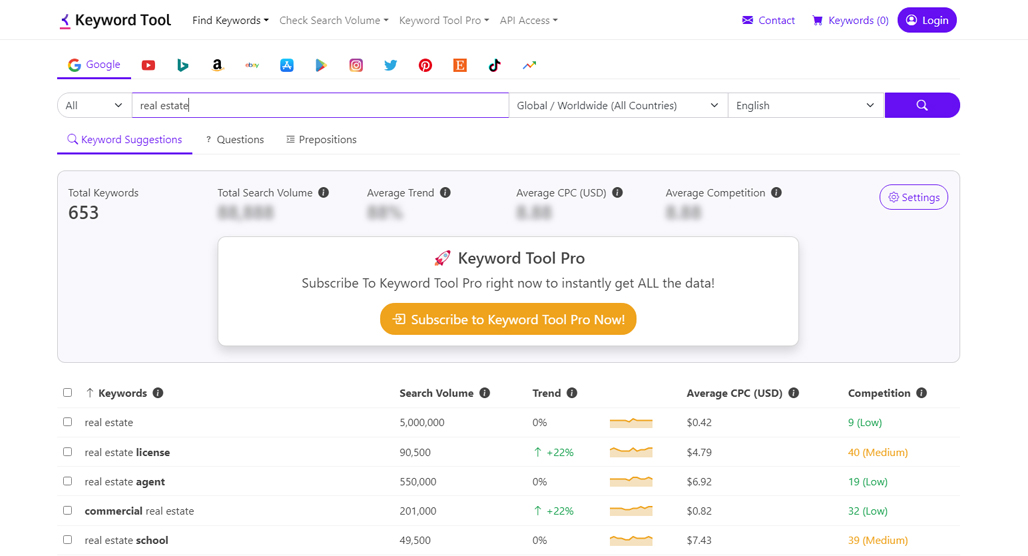Screen dimensions: 1028x556
Task: Tick the select-all keywords checkbox
Action: click(x=68, y=393)
